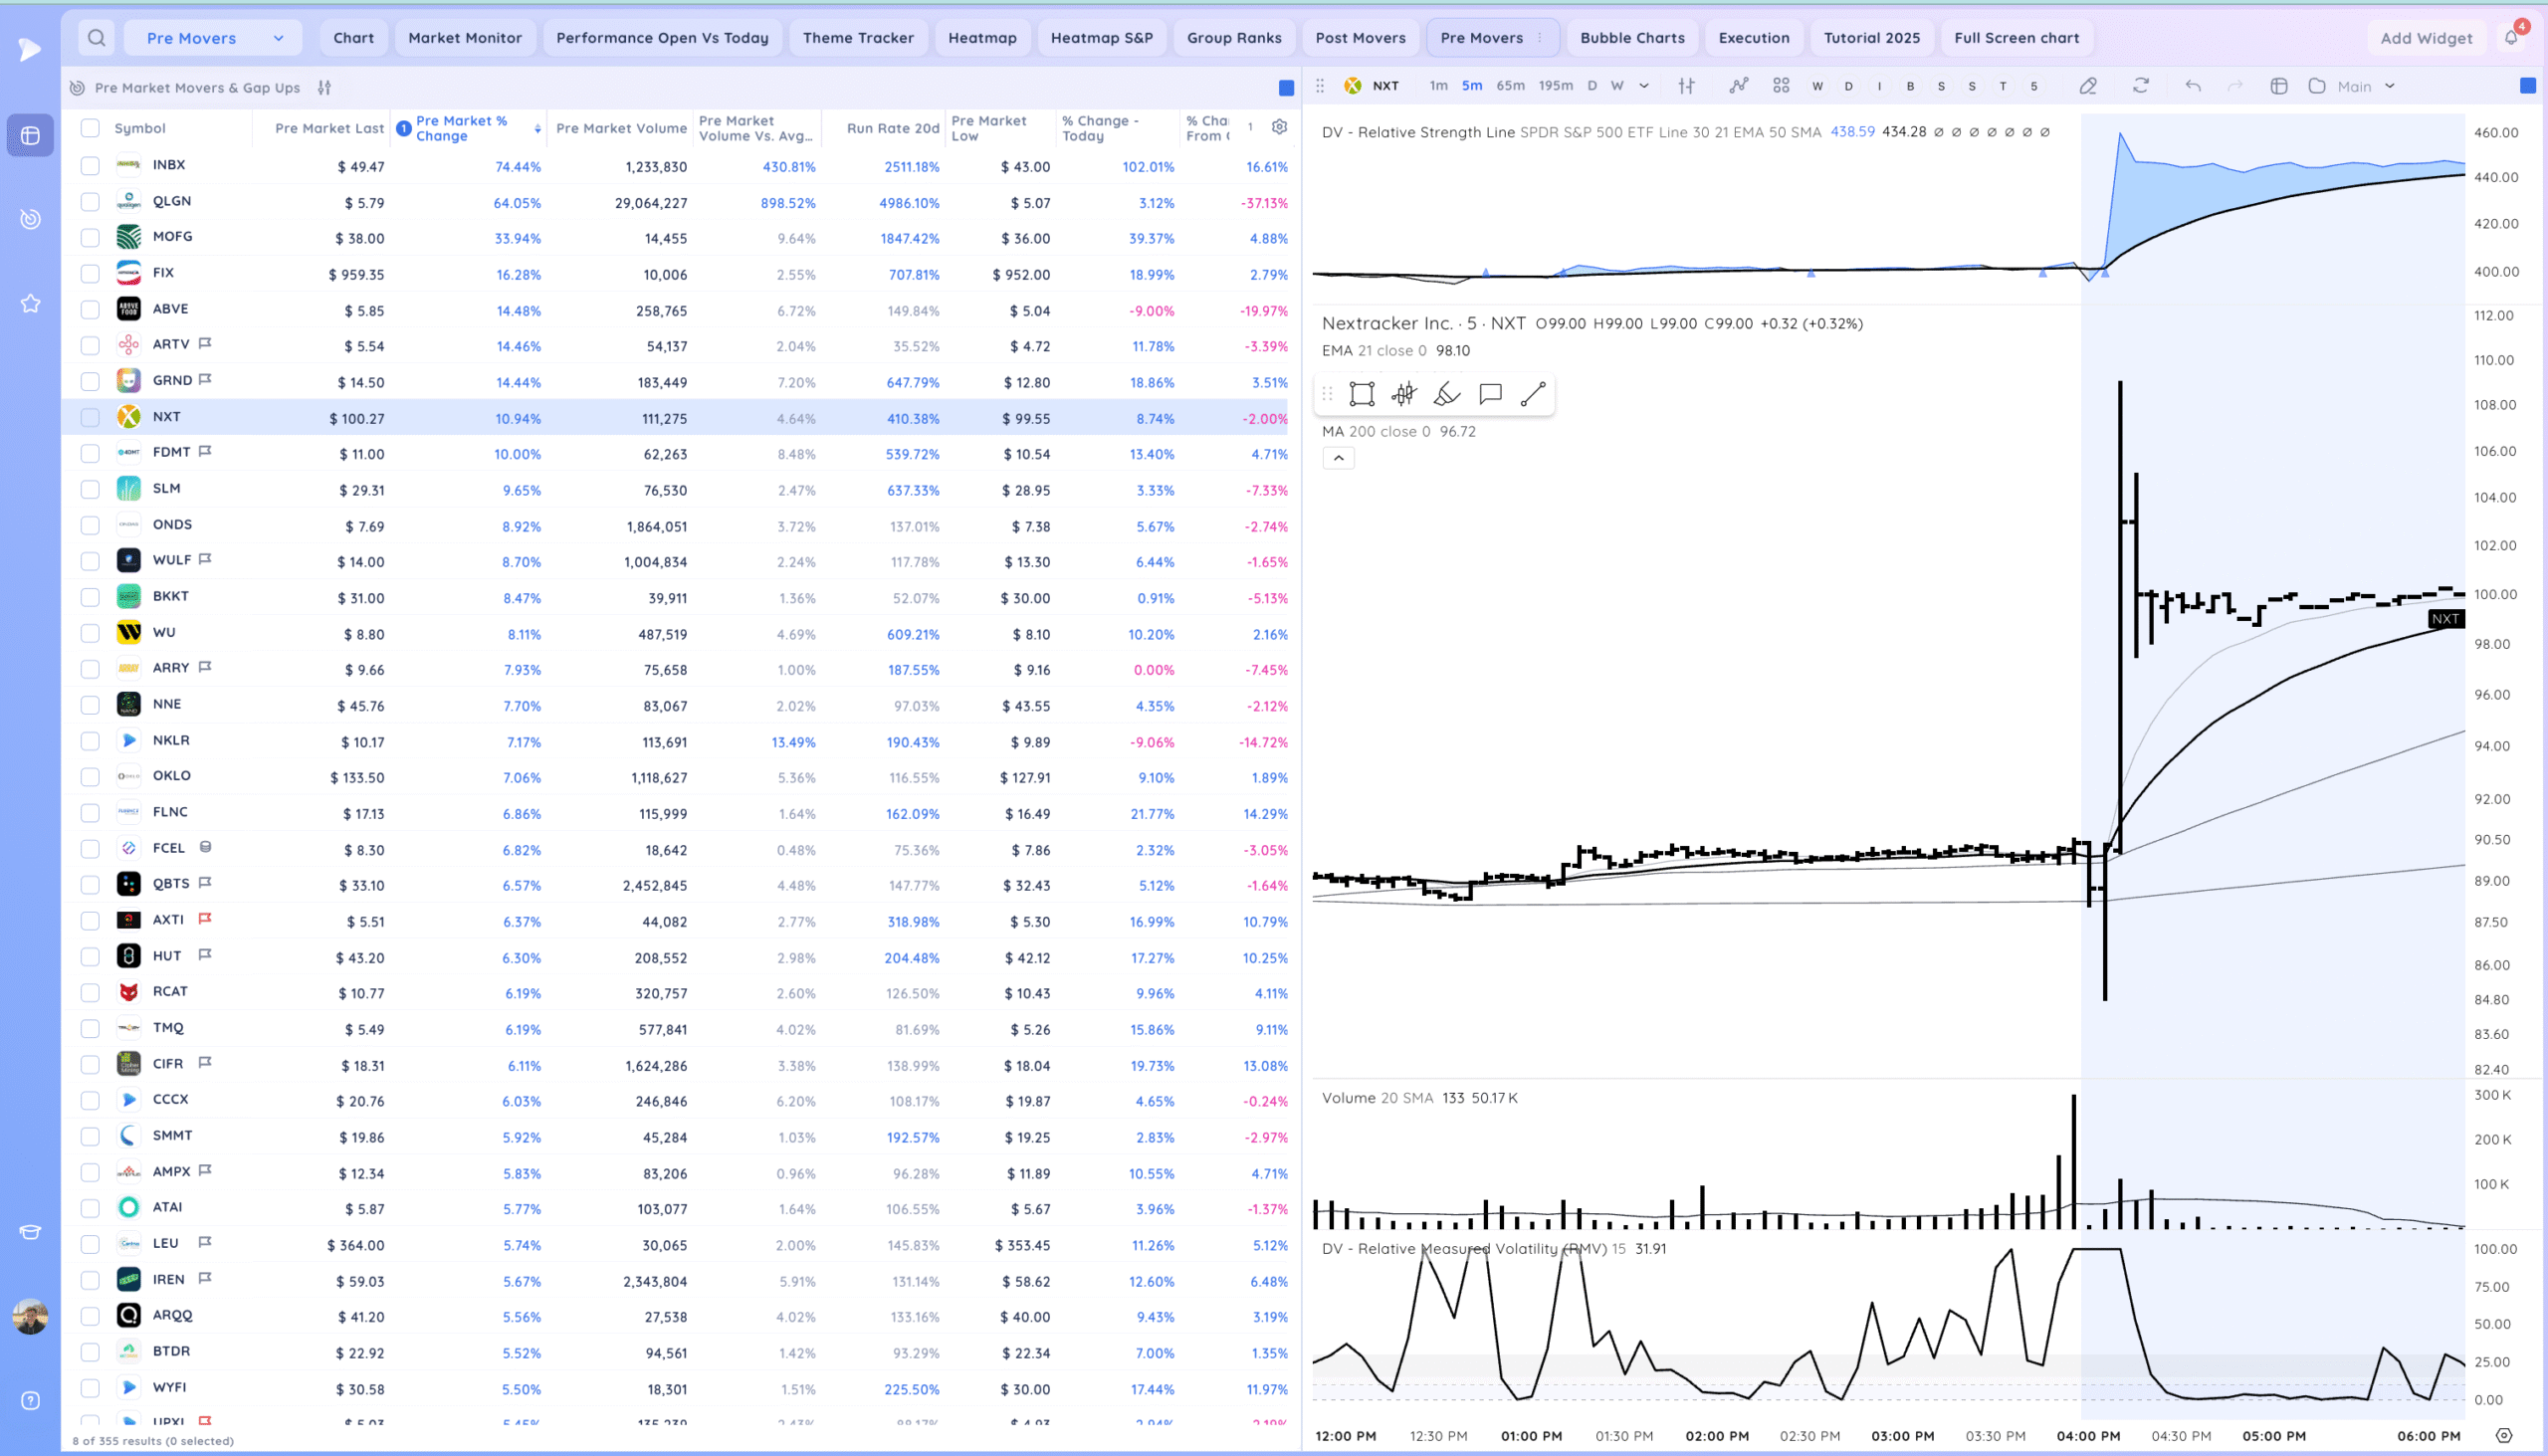Collapse the chart indicator legend chevron
The height and width of the screenshot is (1456, 2548).
click(1338, 458)
